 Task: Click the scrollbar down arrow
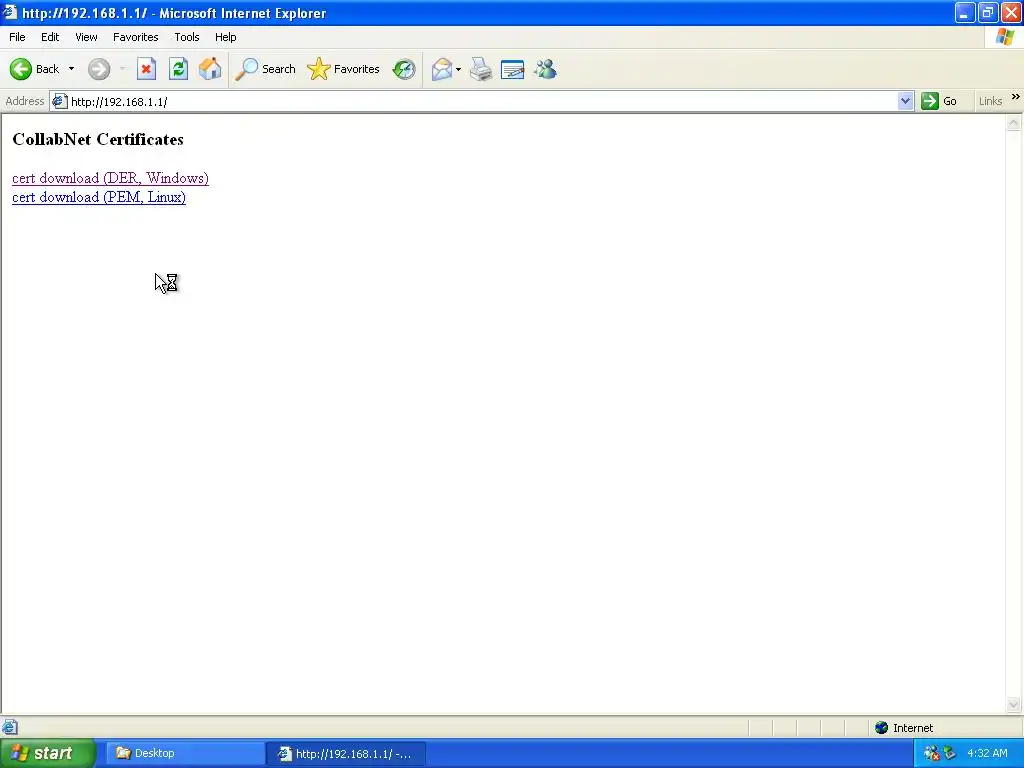(1014, 704)
